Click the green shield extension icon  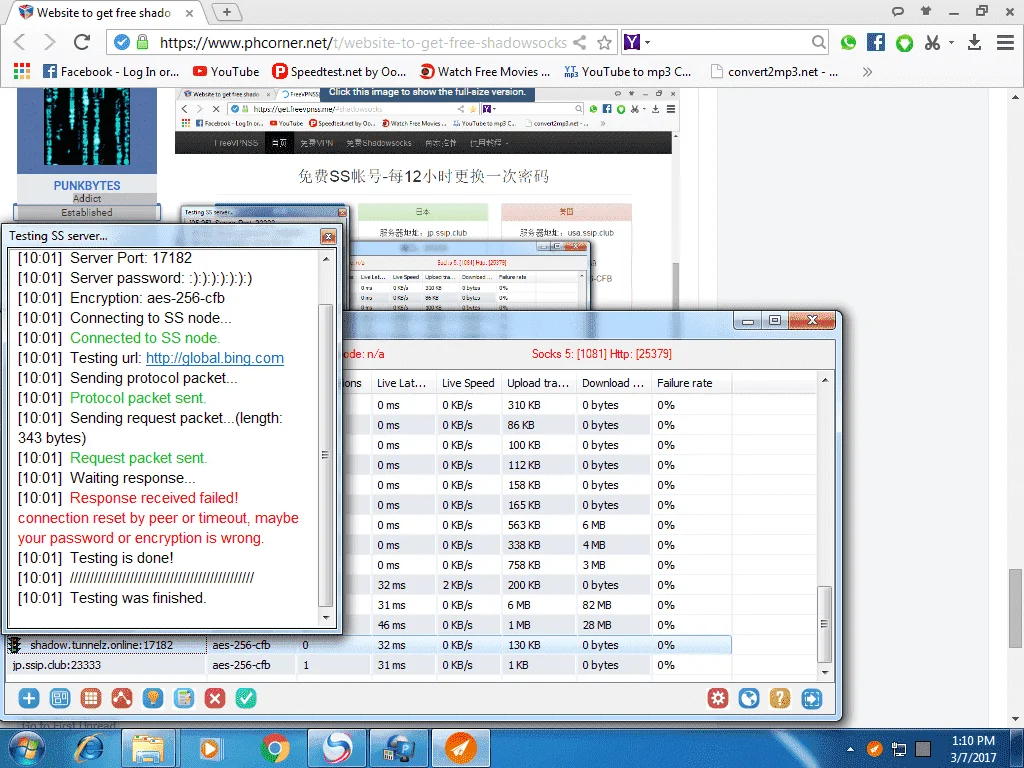pos(904,43)
